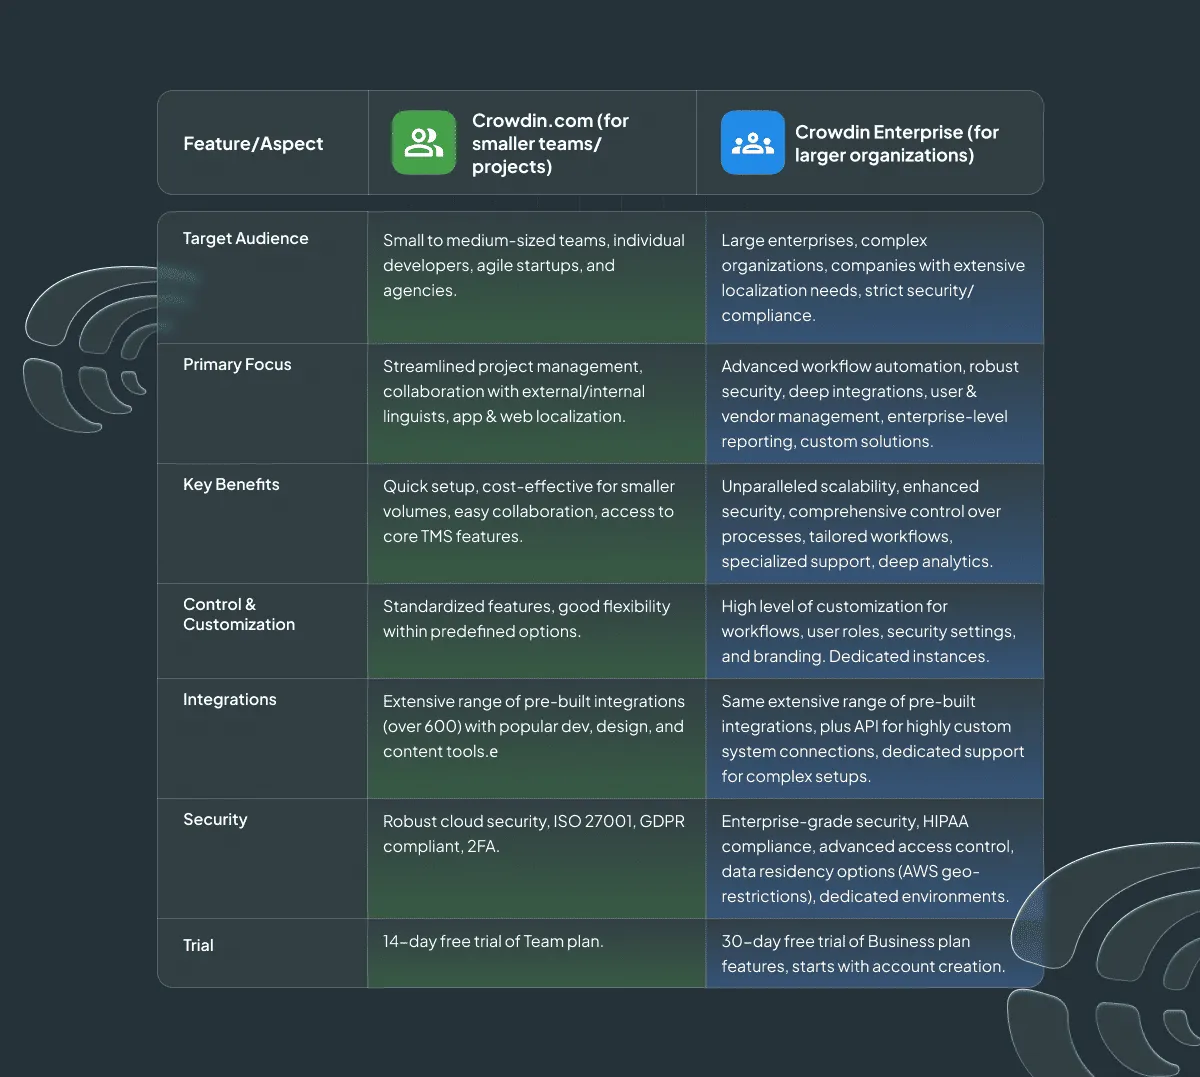
Task: Click the Crowdin.com column heading text
Action: coord(550,143)
